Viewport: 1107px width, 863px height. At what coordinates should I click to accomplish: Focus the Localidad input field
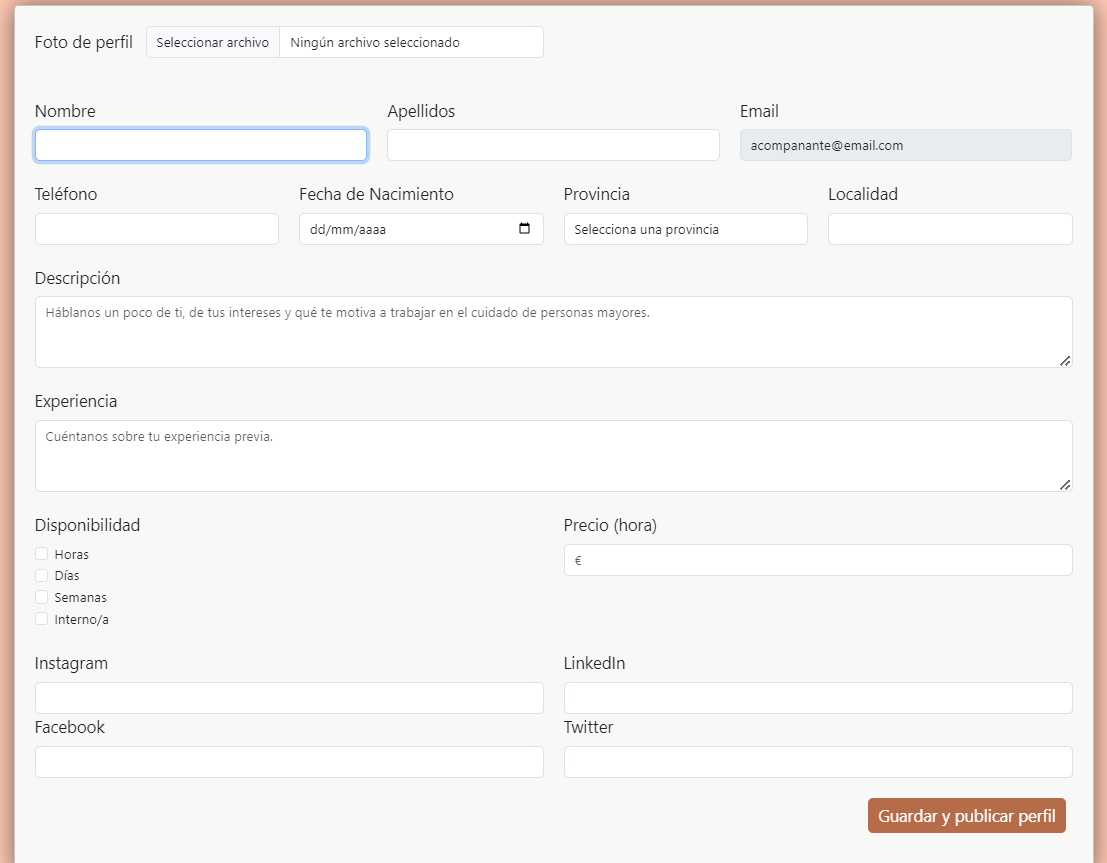[x=950, y=229]
